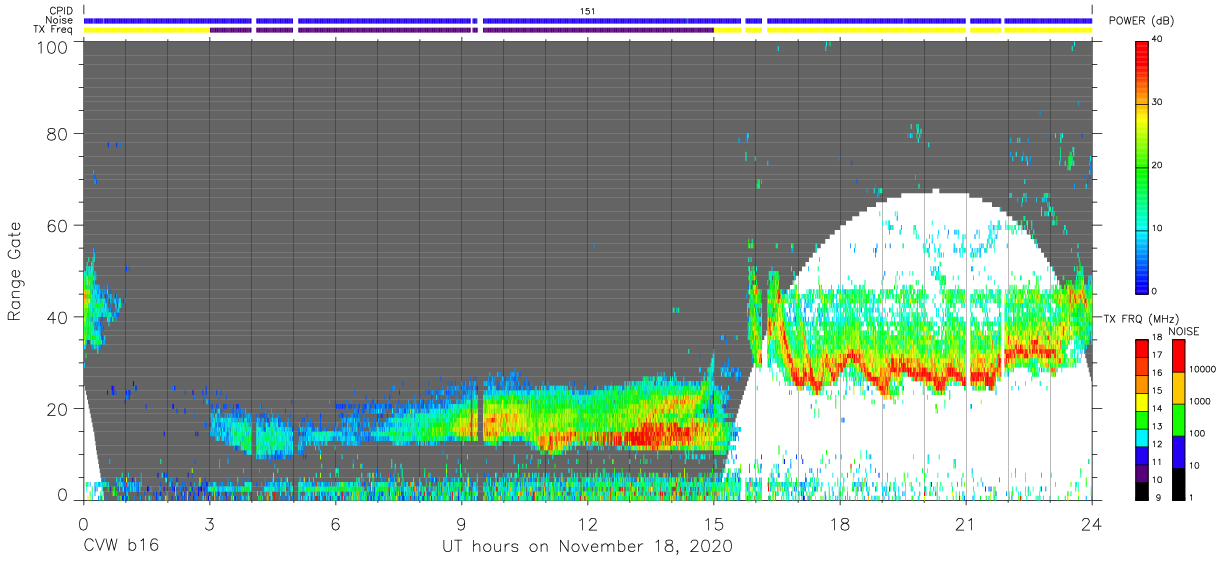Screen dimensions: 1228x567
Task: Click the yellow TX Freq strip after 16 UT
Action: tap(930, 30)
